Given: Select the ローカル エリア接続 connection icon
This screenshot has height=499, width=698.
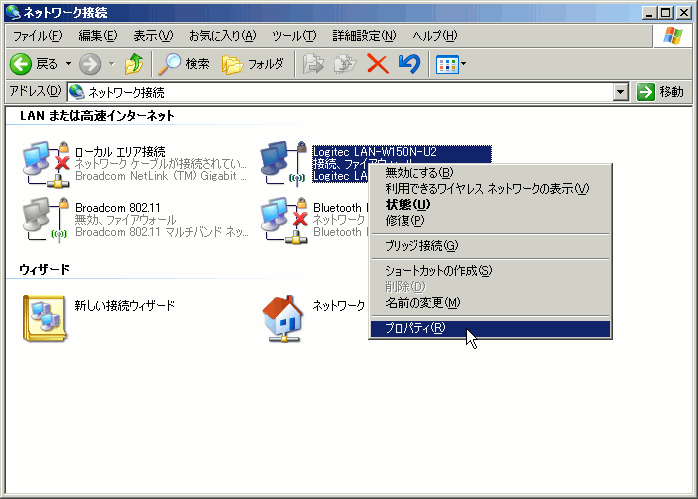Looking at the screenshot, I should click(46, 164).
